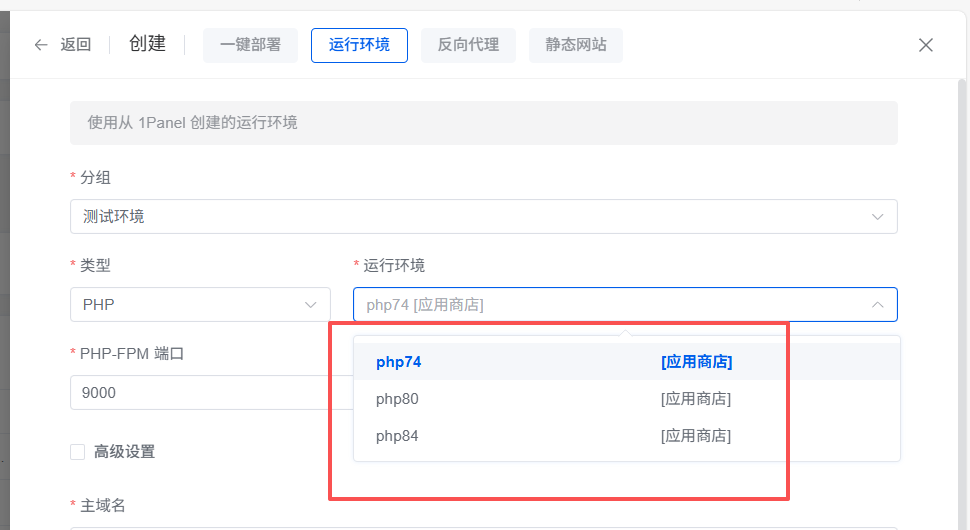Click the back arrow icon

click(41, 45)
